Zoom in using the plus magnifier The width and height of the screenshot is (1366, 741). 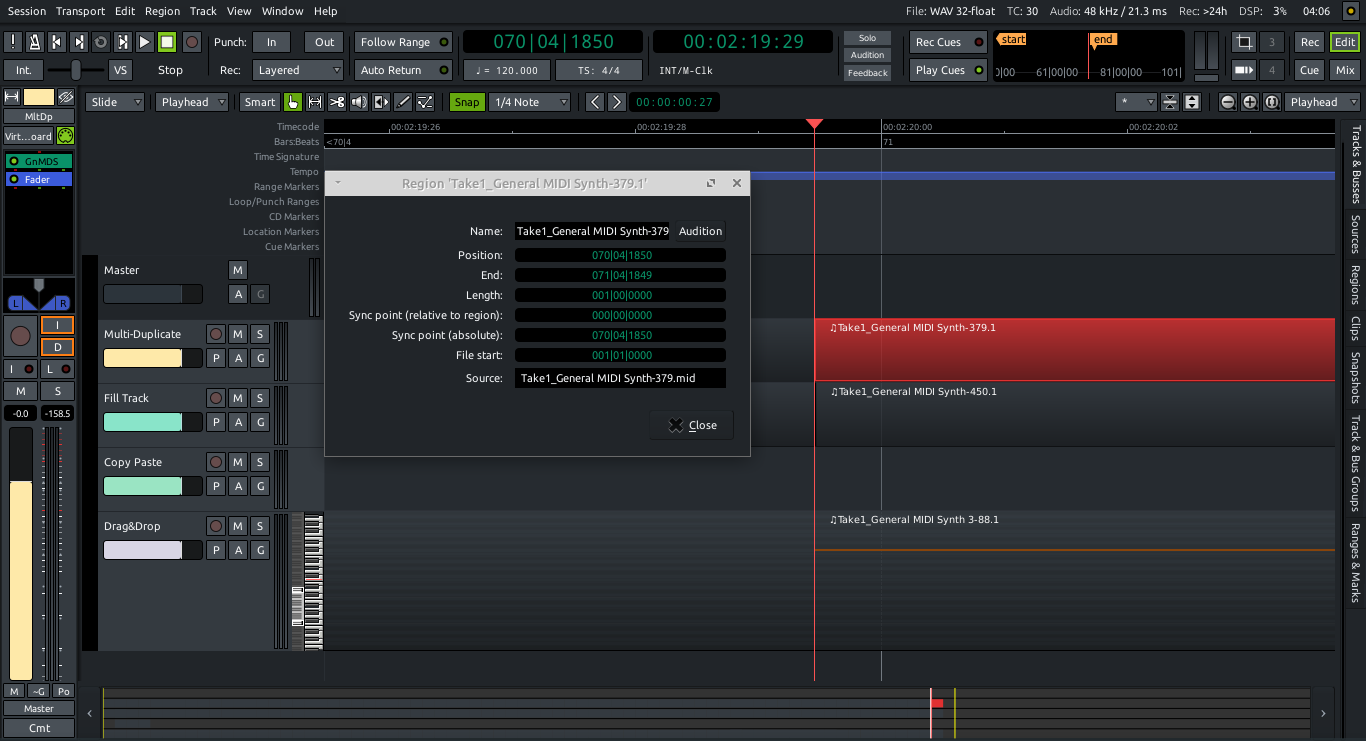click(1249, 102)
